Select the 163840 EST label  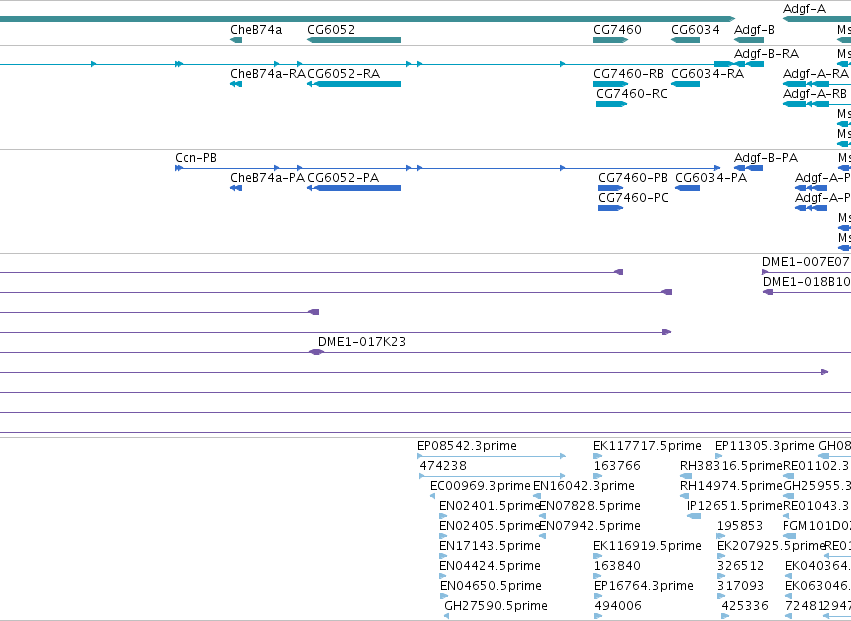click(618, 566)
